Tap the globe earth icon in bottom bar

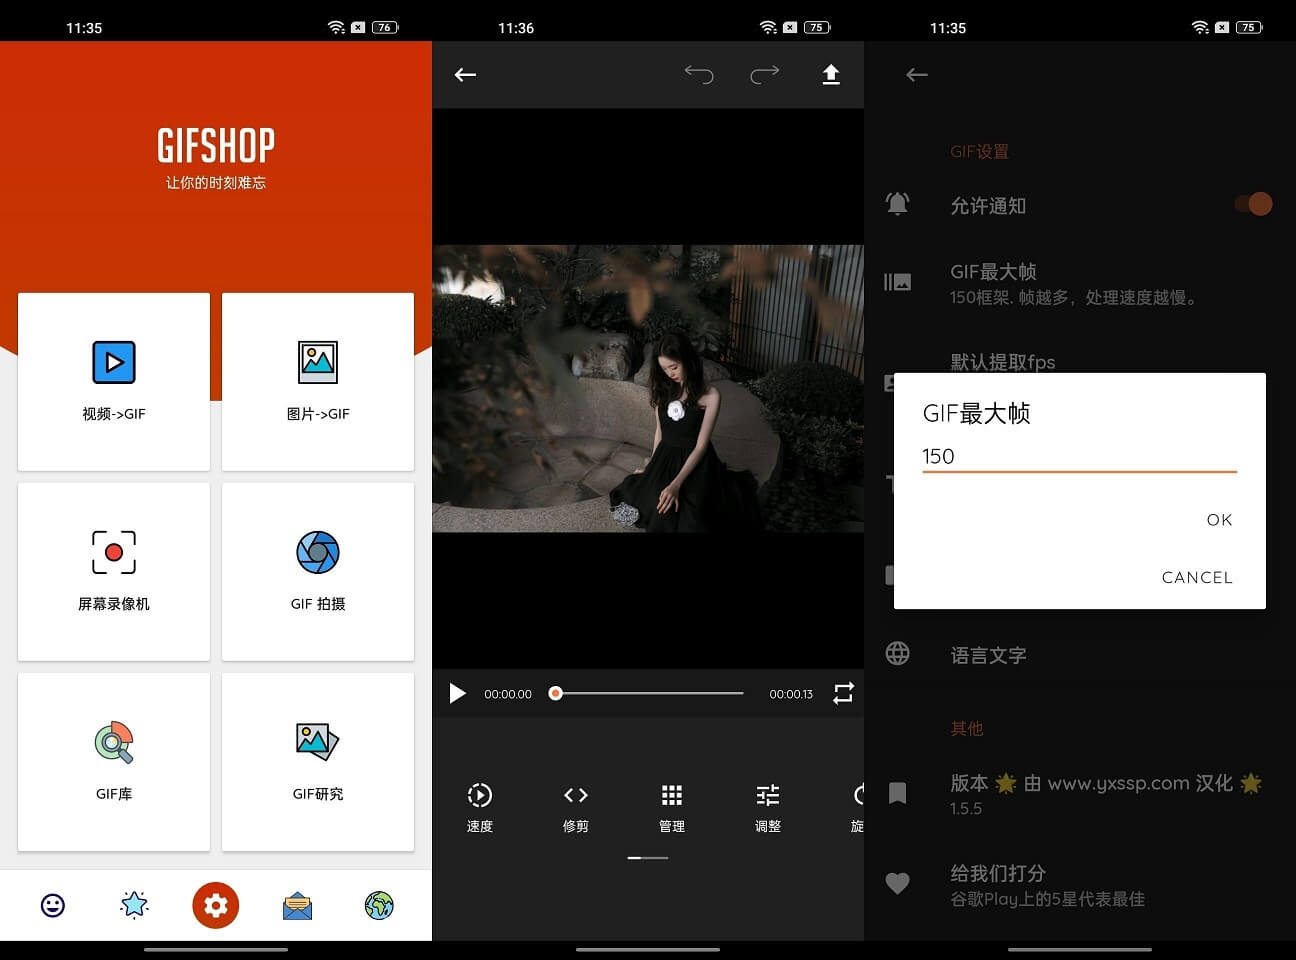(x=379, y=905)
